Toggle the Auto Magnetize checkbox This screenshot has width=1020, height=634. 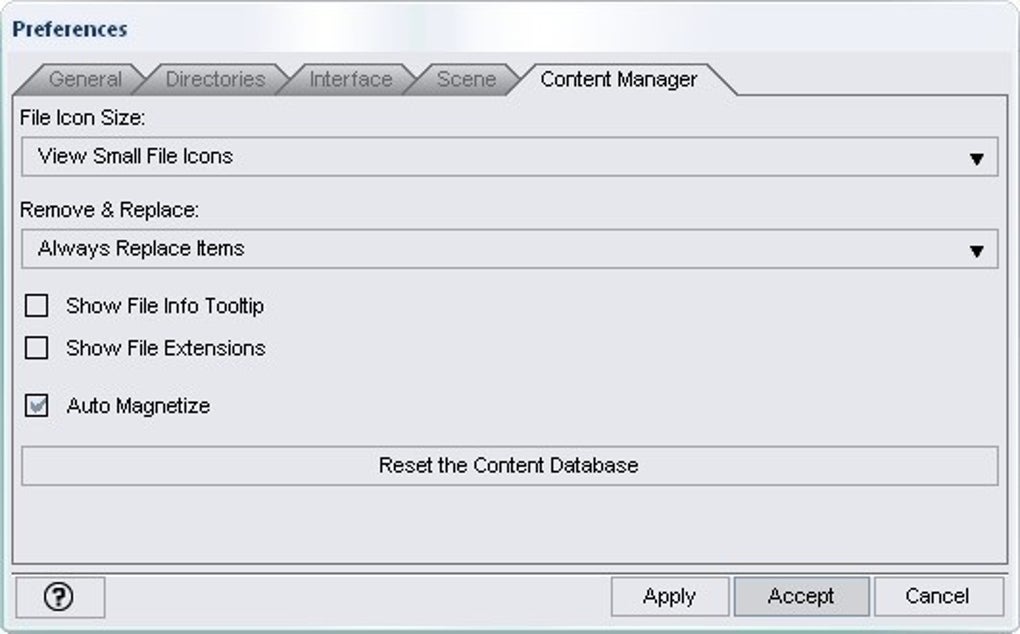tap(37, 406)
